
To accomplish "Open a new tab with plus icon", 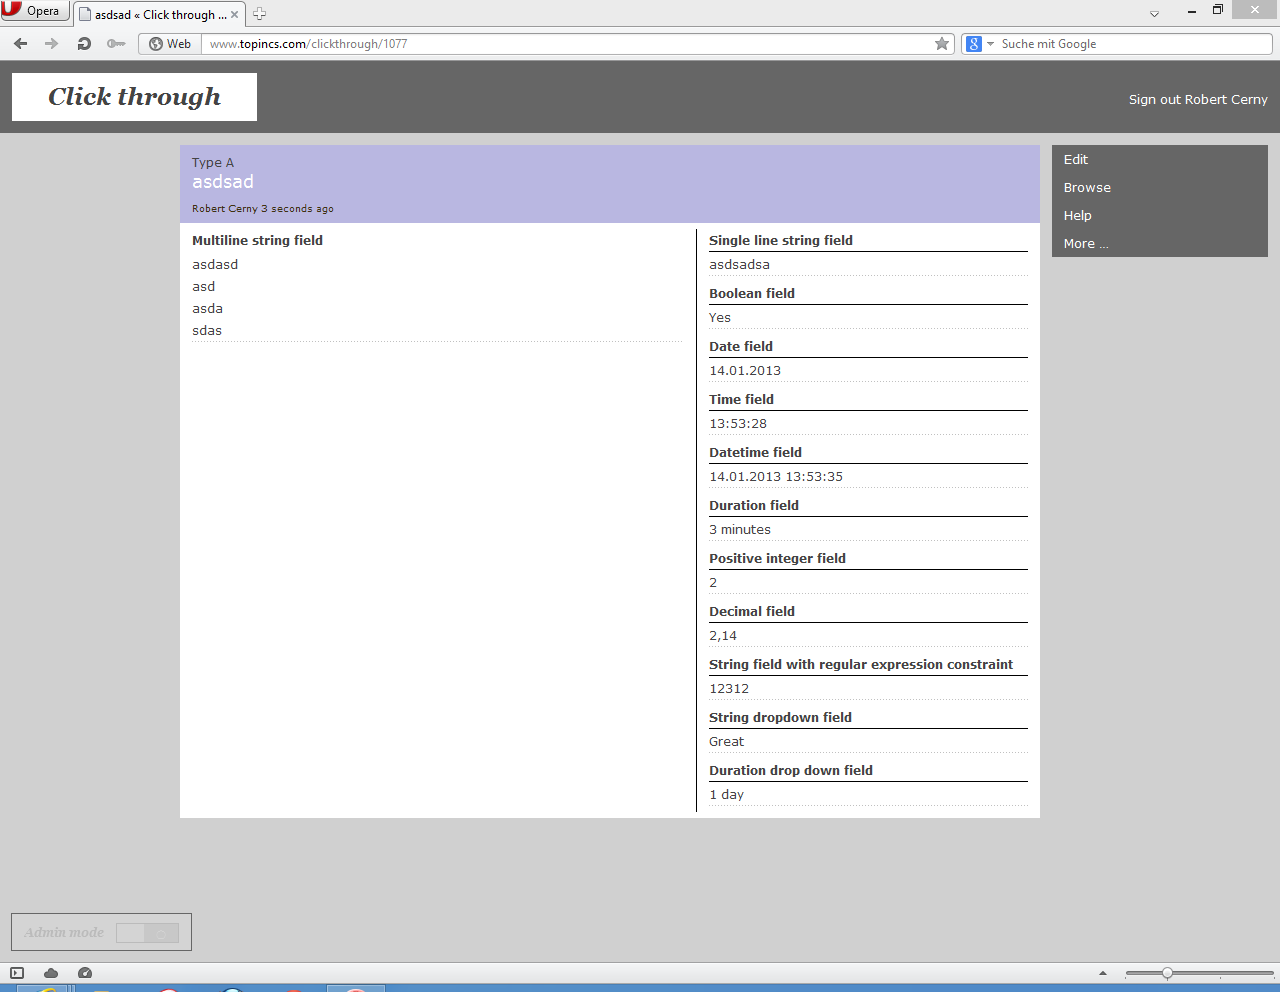I will coord(259,14).
